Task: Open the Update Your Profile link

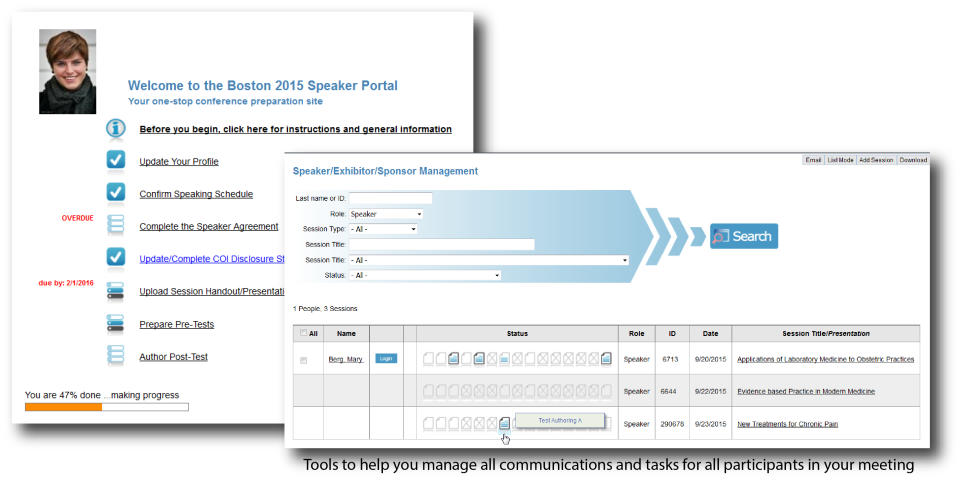Action: pos(179,162)
